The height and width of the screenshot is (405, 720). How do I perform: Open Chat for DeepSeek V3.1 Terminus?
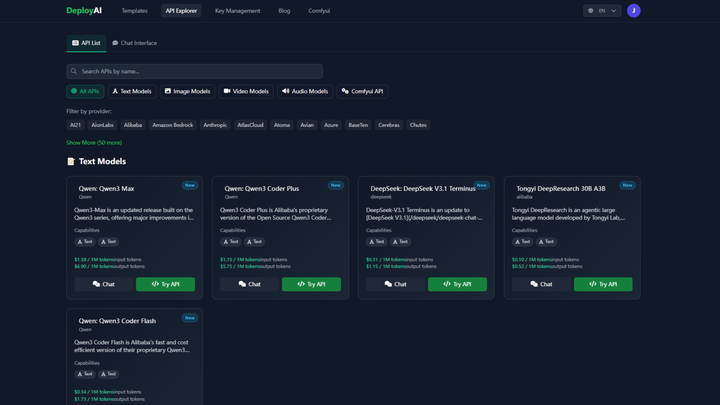[395, 284]
